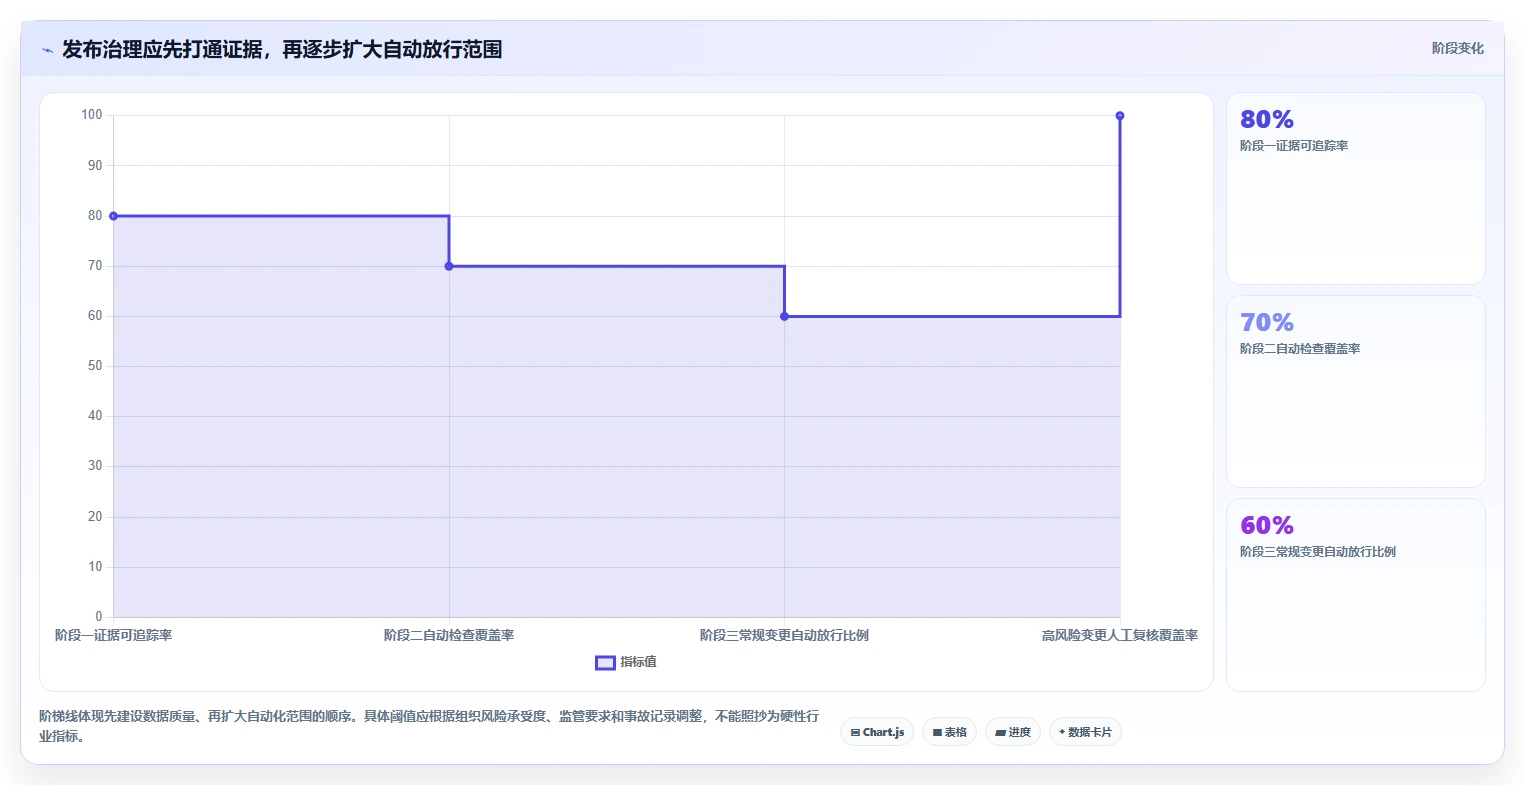Image resolution: width=1525 pixels, height=785 pixels.
Task: Click x-axis label 高风险变更人工复核覆盖率
Action: click(x=1120, y=635)
